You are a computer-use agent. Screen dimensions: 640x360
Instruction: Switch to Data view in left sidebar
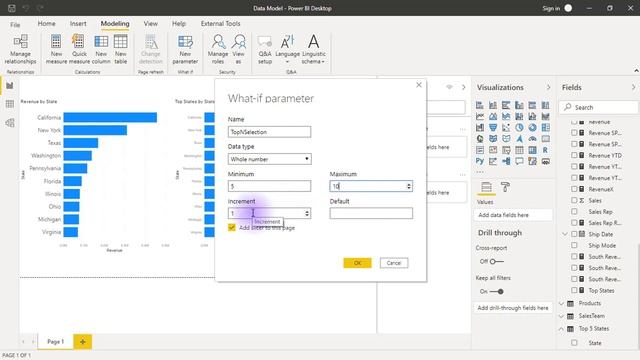10,104
